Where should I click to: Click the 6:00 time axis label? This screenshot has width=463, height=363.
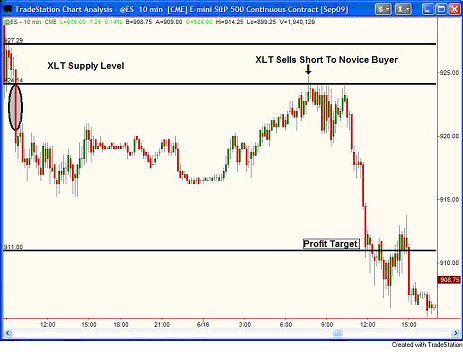click(286, 324)
